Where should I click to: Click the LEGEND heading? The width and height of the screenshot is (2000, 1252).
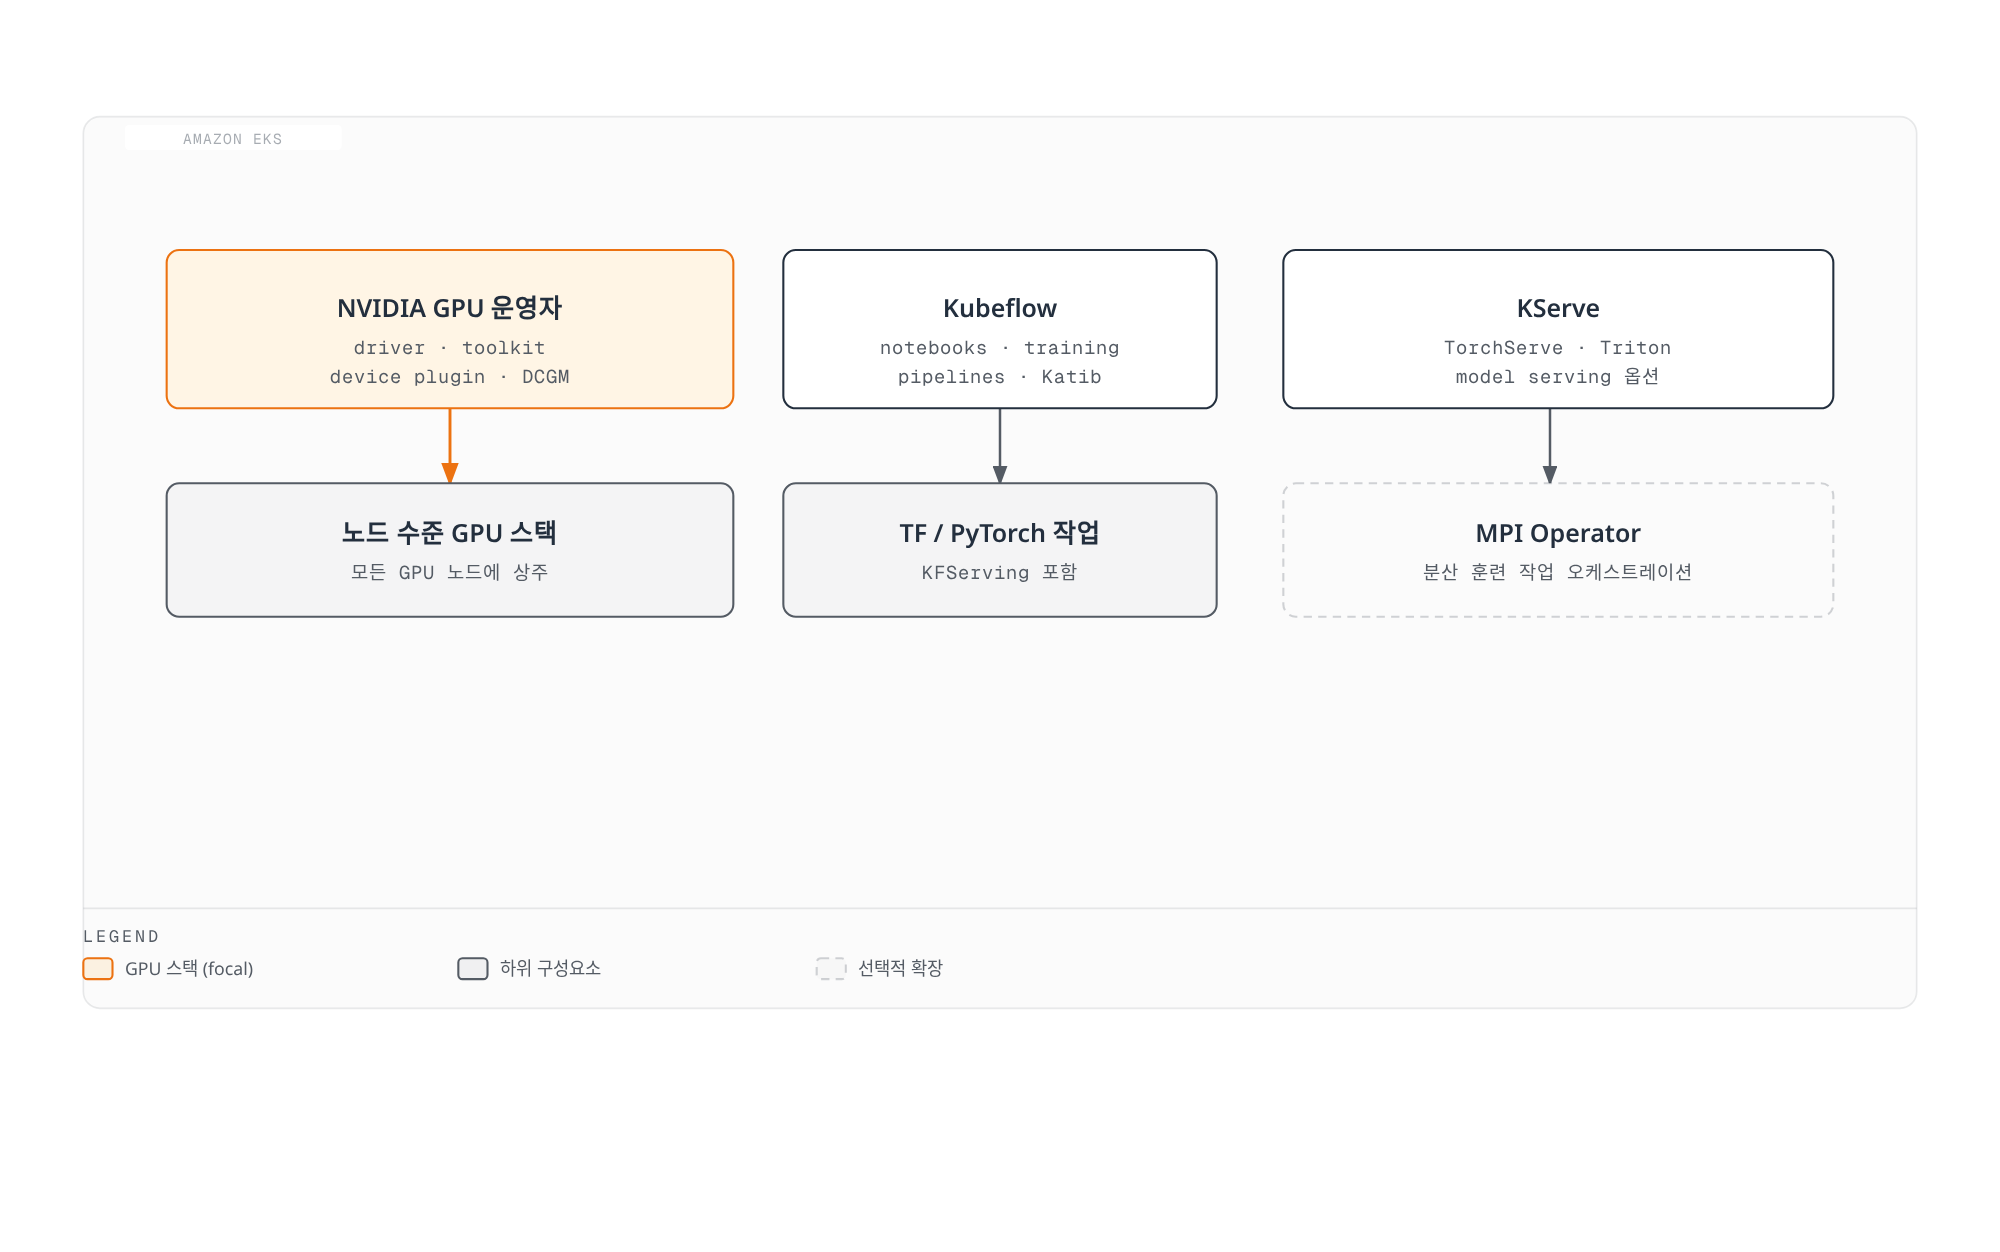[121, 936]
